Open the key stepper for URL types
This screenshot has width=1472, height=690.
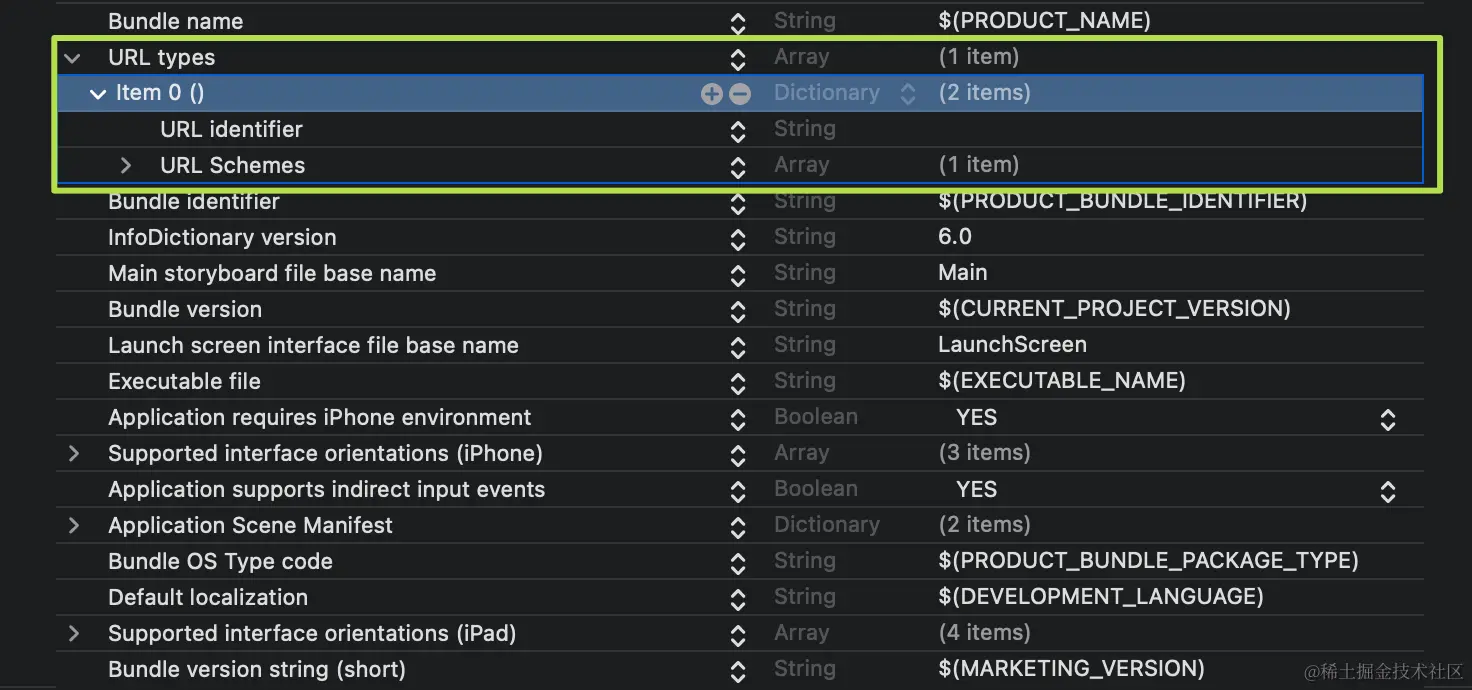click(738, 58)
